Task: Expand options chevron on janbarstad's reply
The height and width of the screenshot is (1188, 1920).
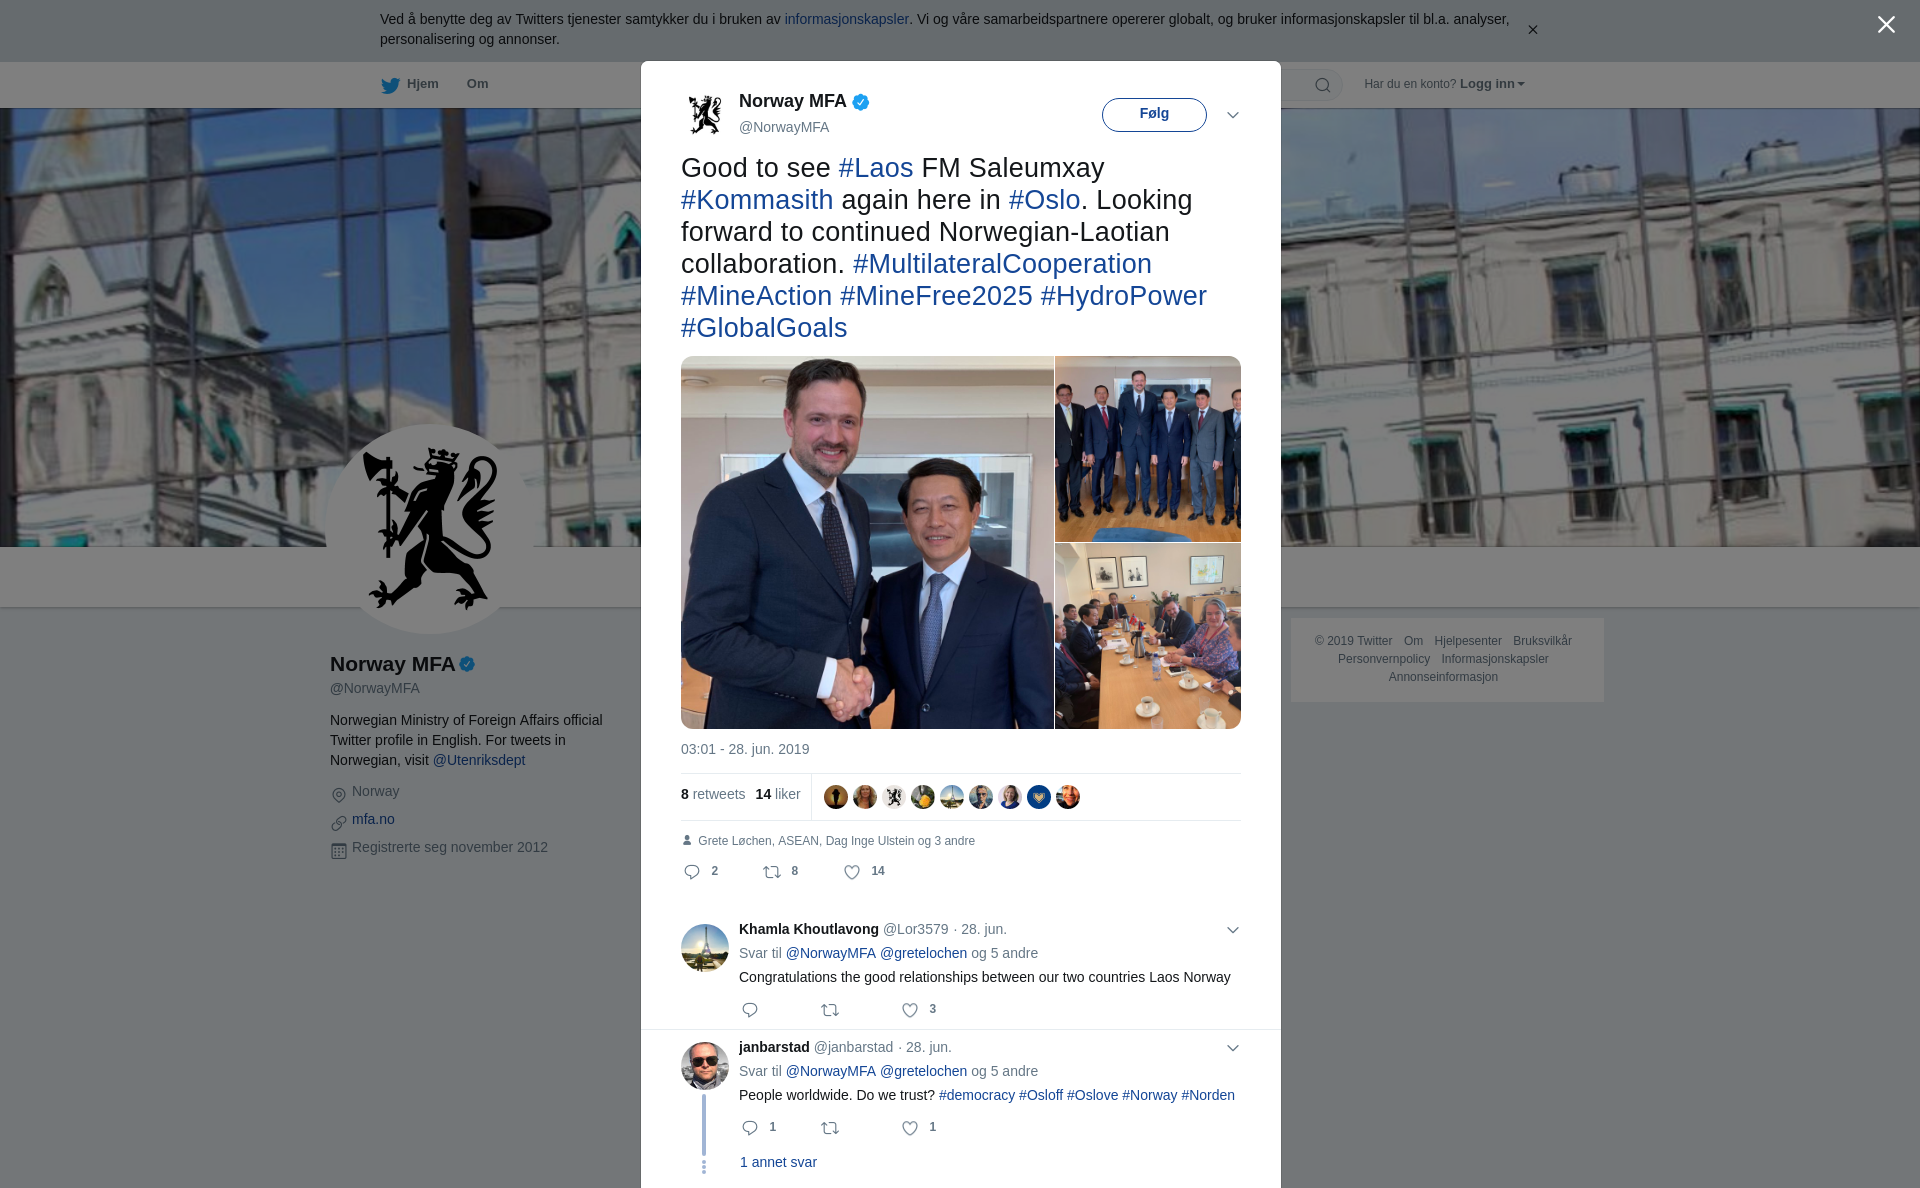Action: click(x=1233, y=1048)
